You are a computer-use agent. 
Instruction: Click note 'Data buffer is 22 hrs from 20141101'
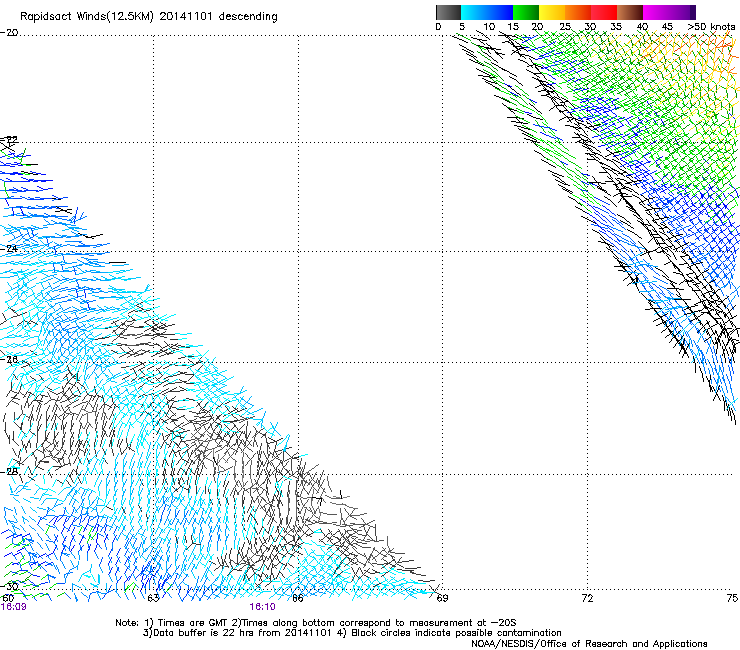coord(241,633)
